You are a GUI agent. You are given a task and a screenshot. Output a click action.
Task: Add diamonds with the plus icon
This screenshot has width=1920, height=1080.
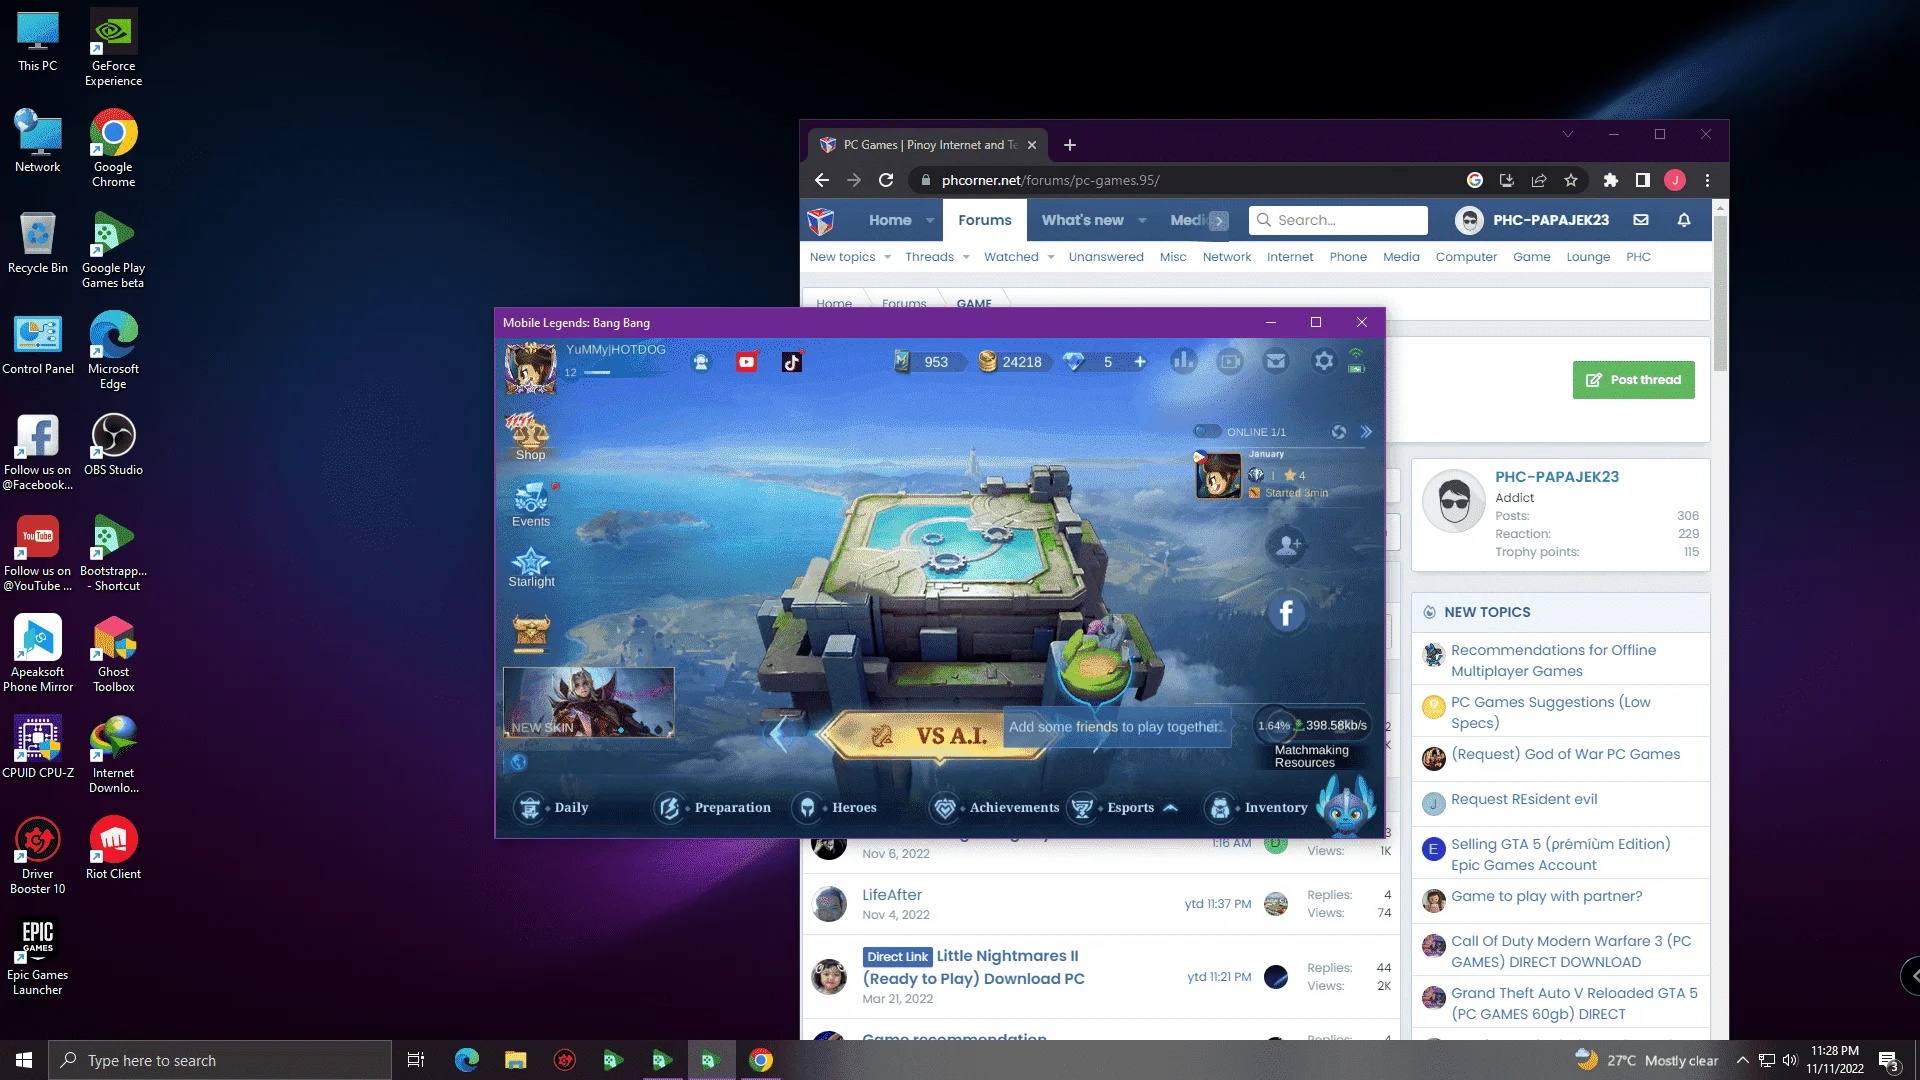[1139, 362]
